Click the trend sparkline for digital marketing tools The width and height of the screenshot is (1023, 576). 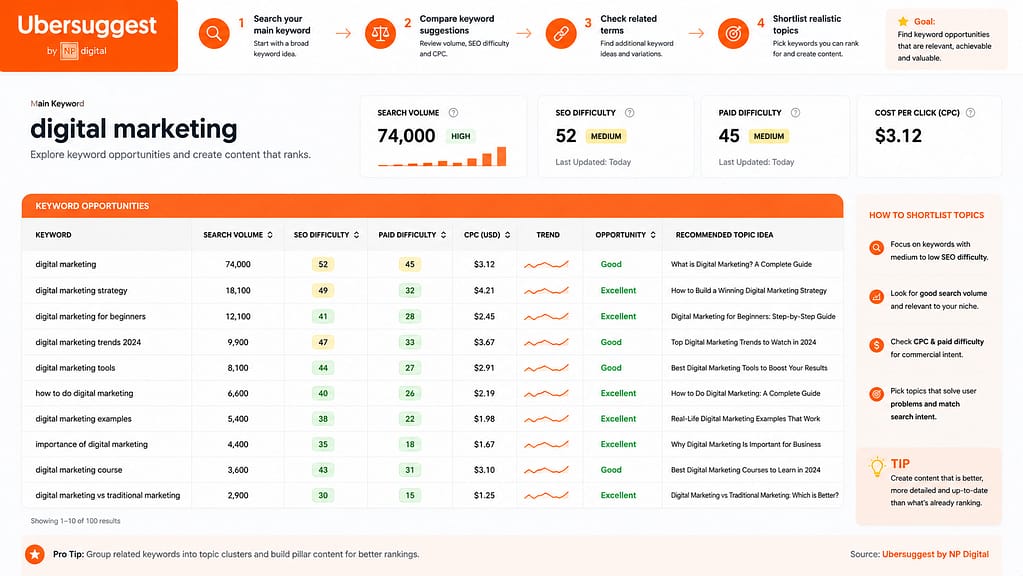[x=546, y=368]
